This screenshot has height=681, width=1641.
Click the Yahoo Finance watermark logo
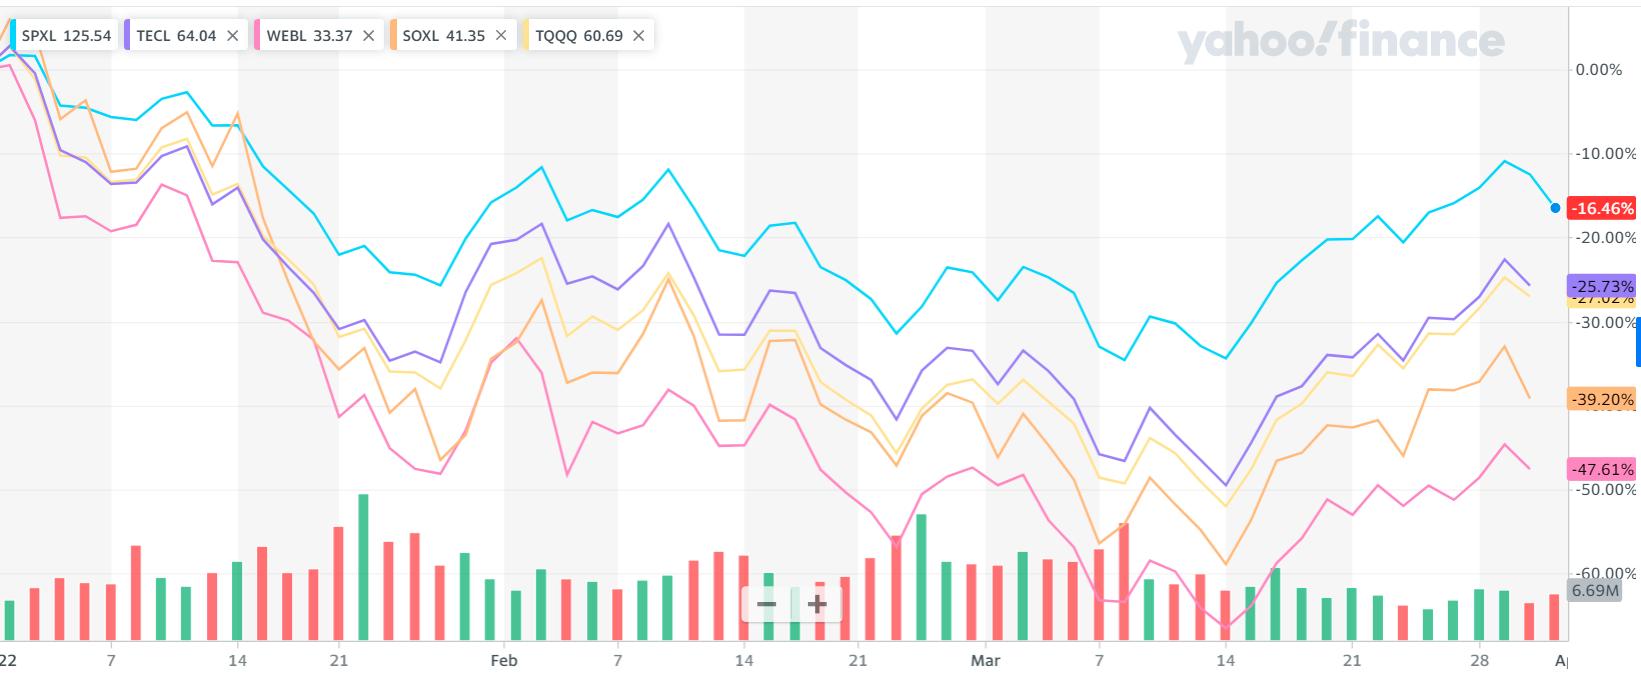(1340, 41)
